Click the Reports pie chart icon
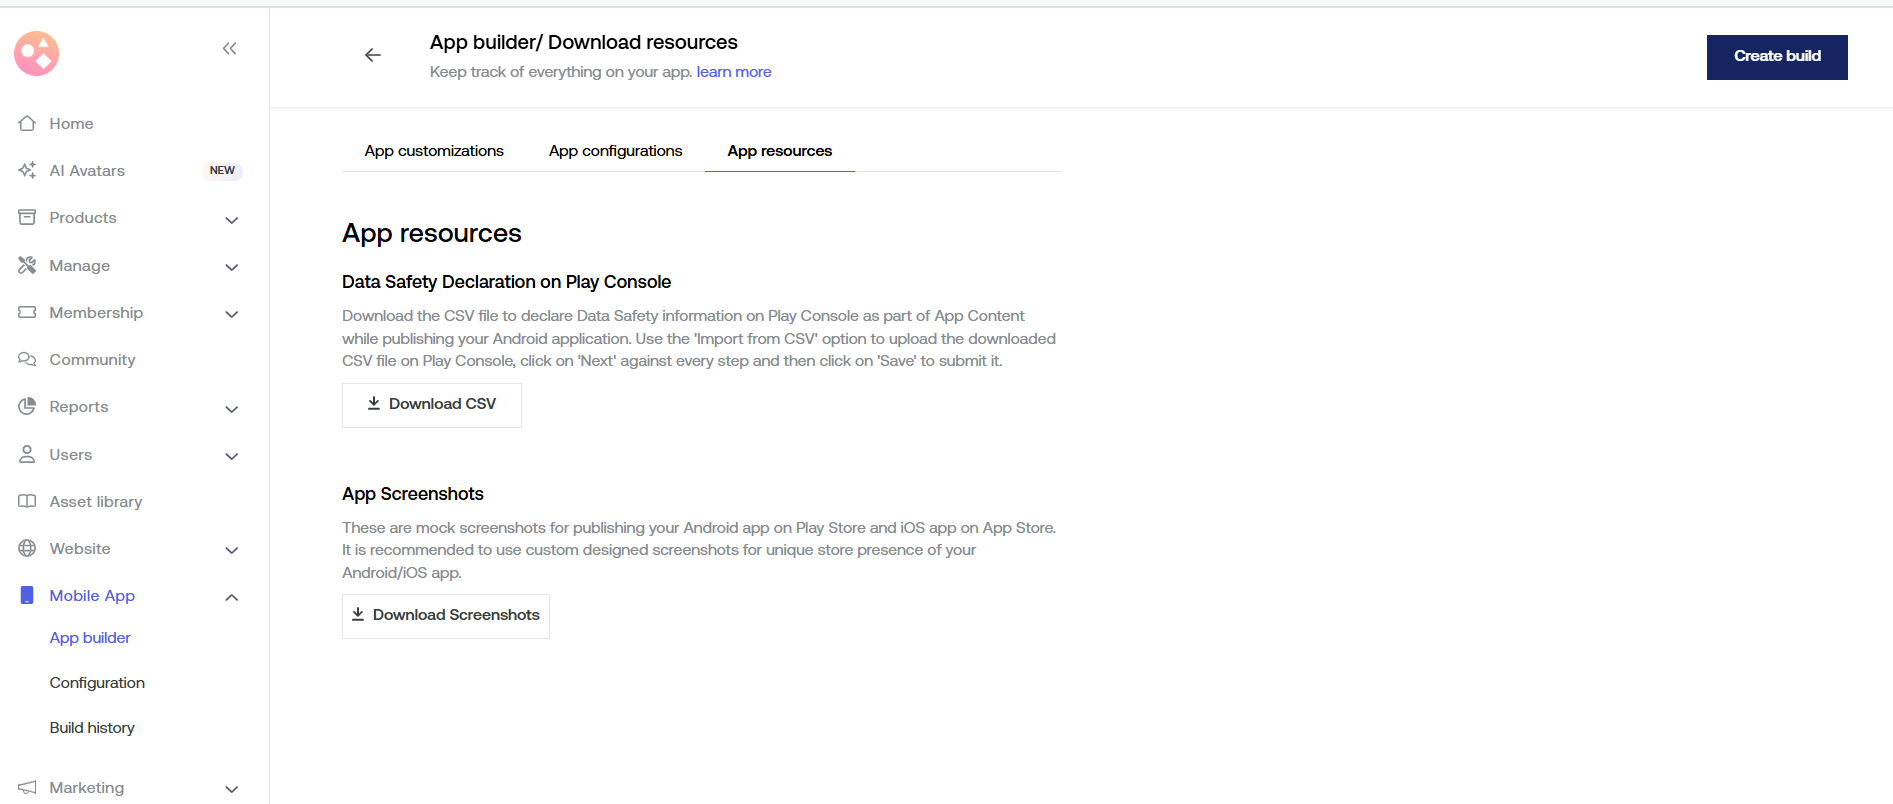The width and height of the screenshot is (1893, 804). (27, 406)
